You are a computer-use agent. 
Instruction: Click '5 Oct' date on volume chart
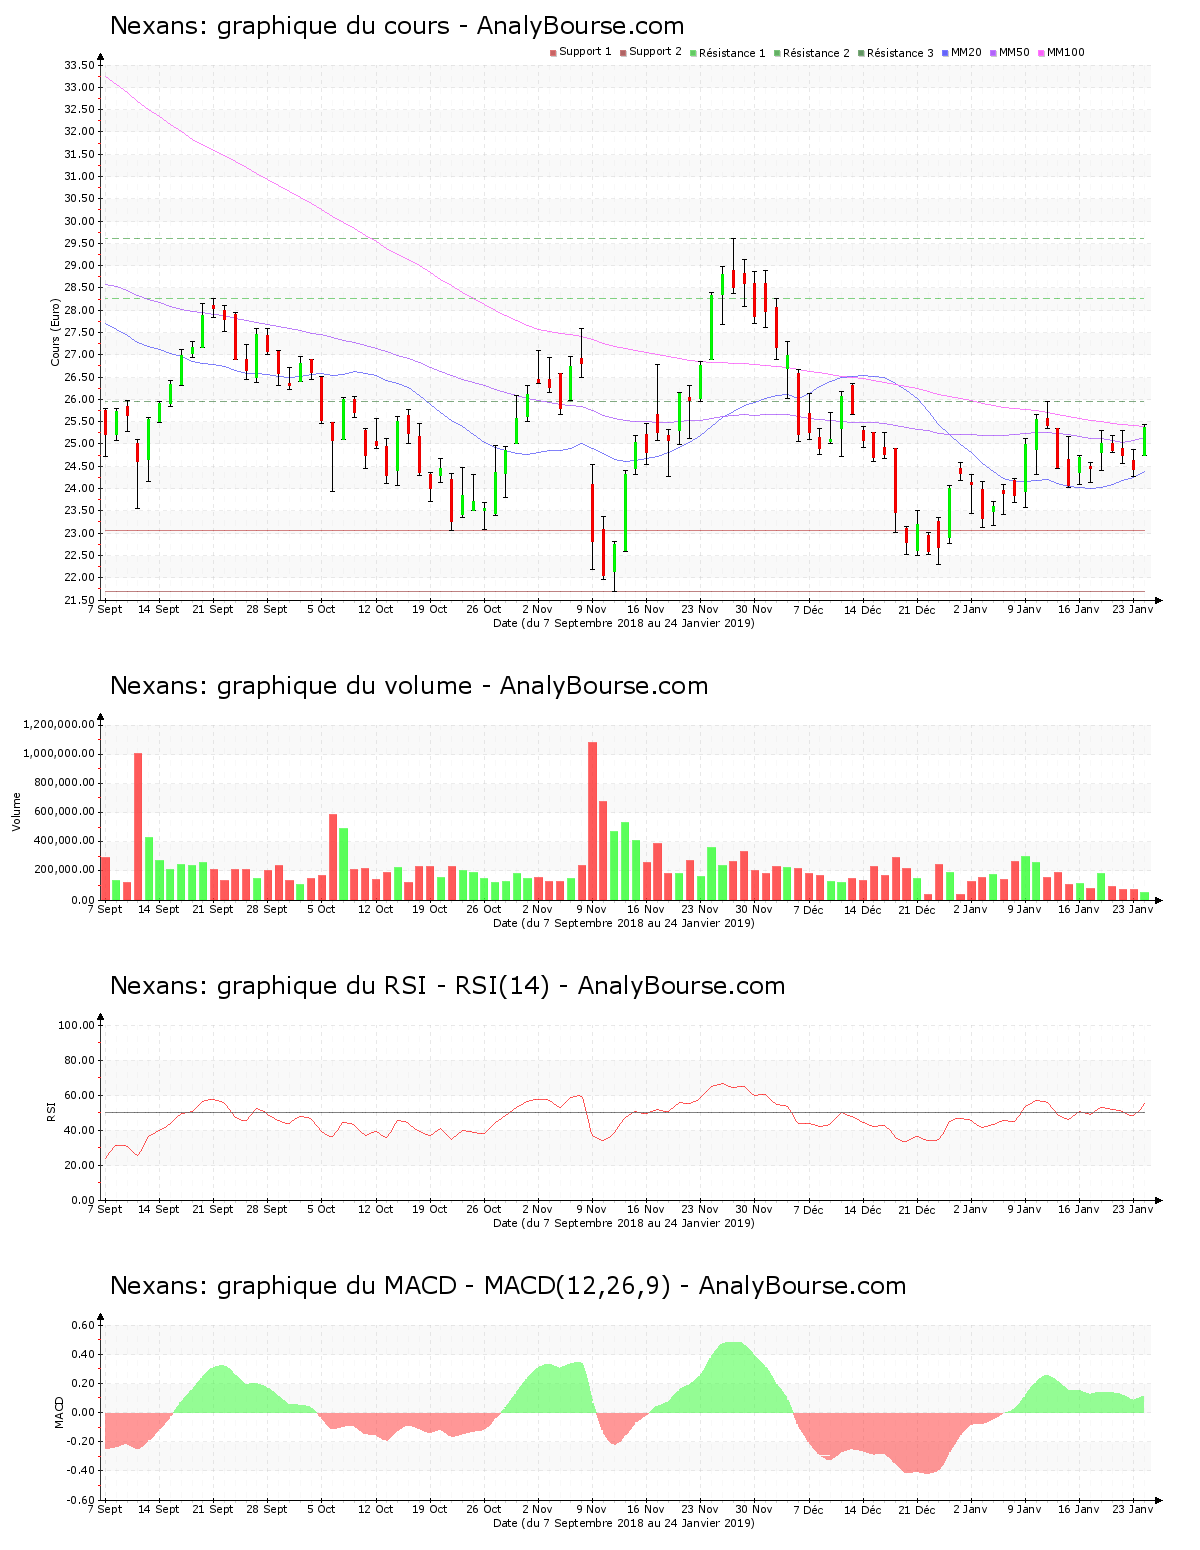pyautogui.click(x=321, y=909)
